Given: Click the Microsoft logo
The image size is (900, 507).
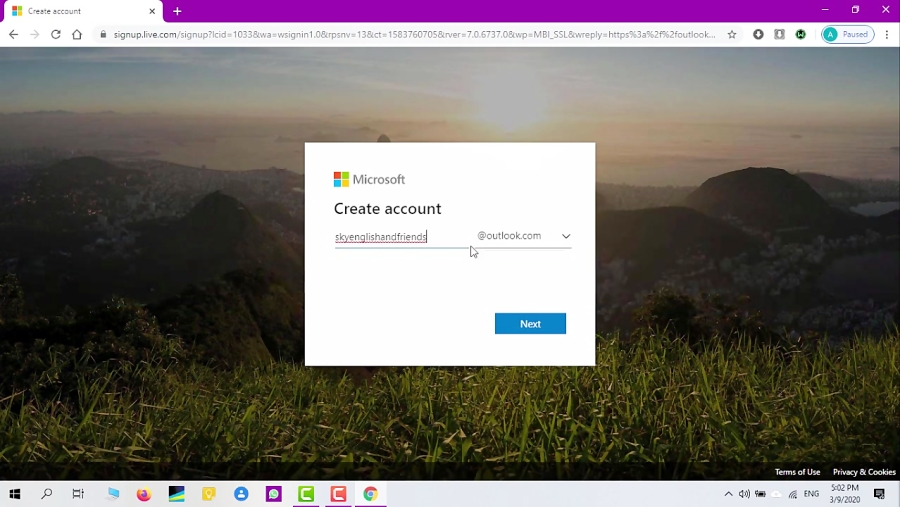Looking at the screenshot, I should [x=370, y=179].
